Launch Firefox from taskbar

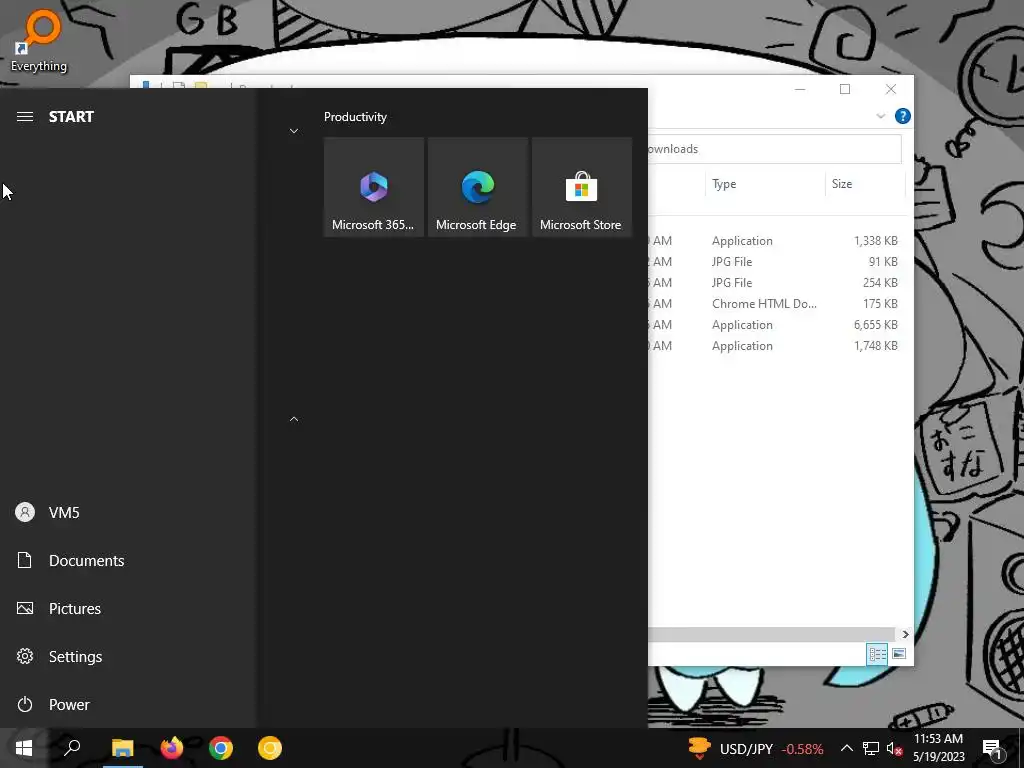click(x=172, y=748)
